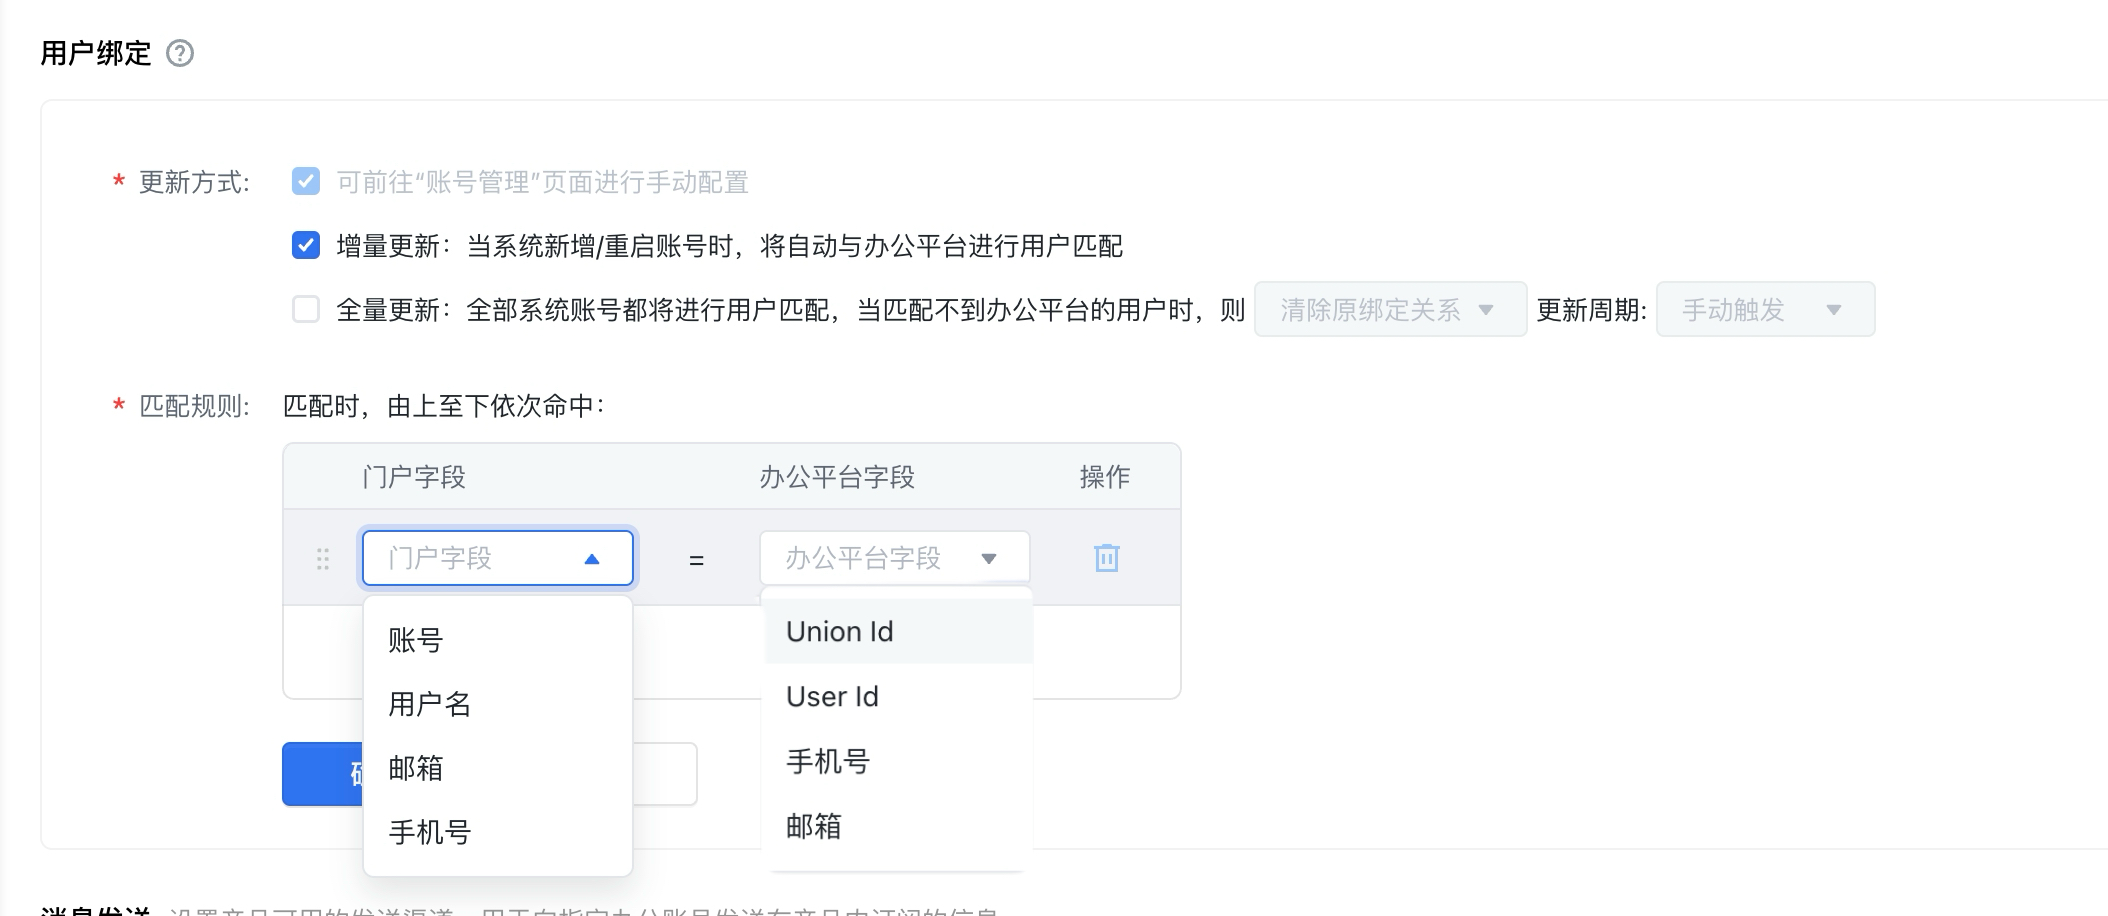Click the 更新周期 label
Screen dimensions: 2108x916
[x=1592, y=310]
